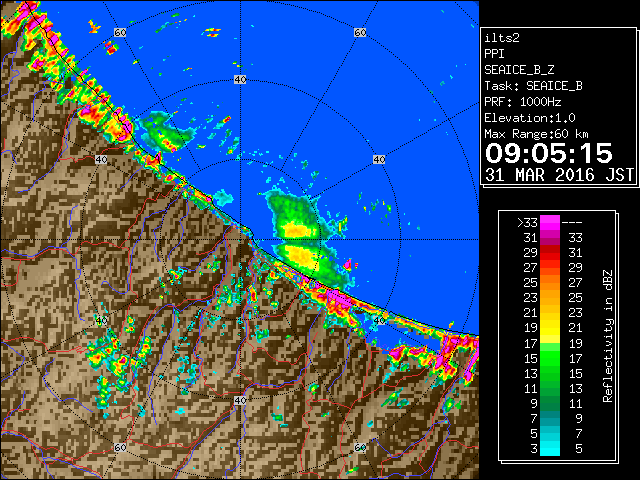Click the magenta >33 dBZ color band
The width and height of the screenshot is (640, 480).
coord(550,223)
